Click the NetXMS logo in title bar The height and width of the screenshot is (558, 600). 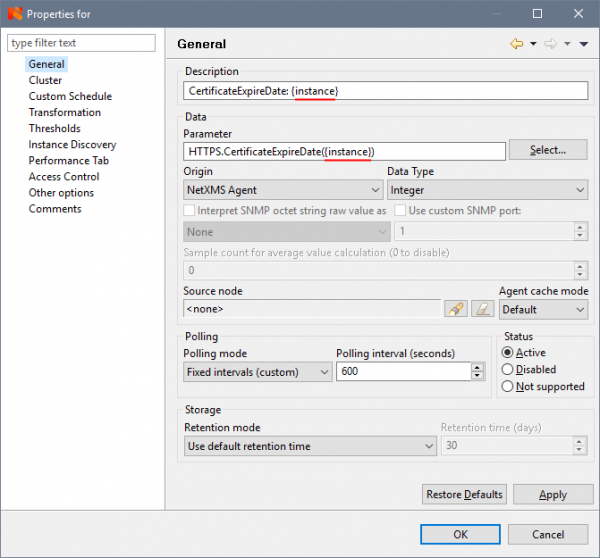[x=12, y=14]
